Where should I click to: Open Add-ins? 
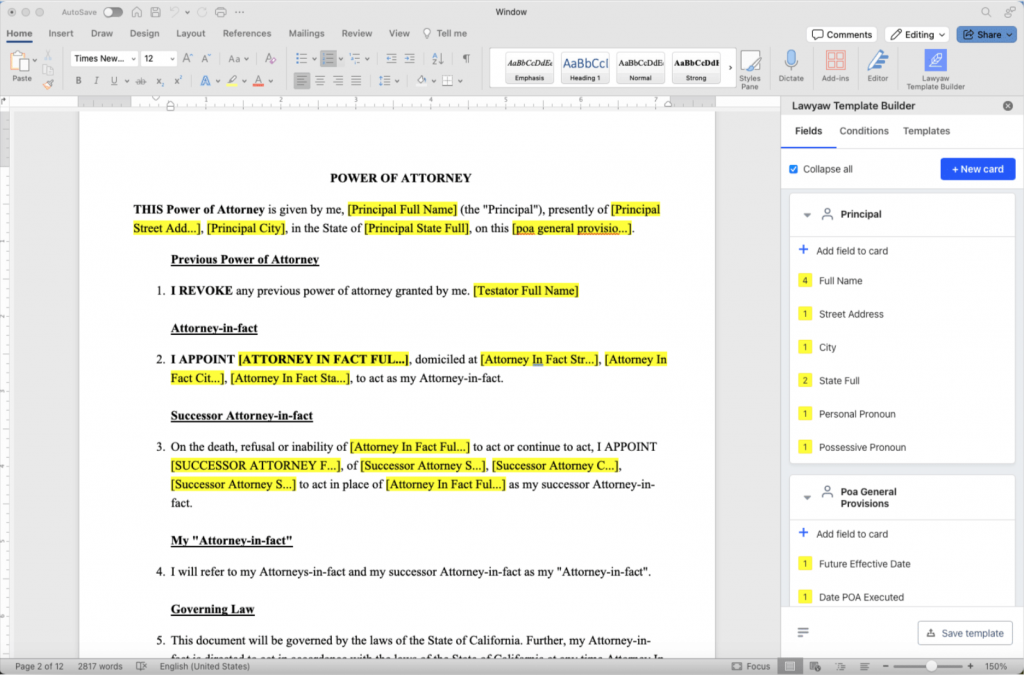(835, 66)
